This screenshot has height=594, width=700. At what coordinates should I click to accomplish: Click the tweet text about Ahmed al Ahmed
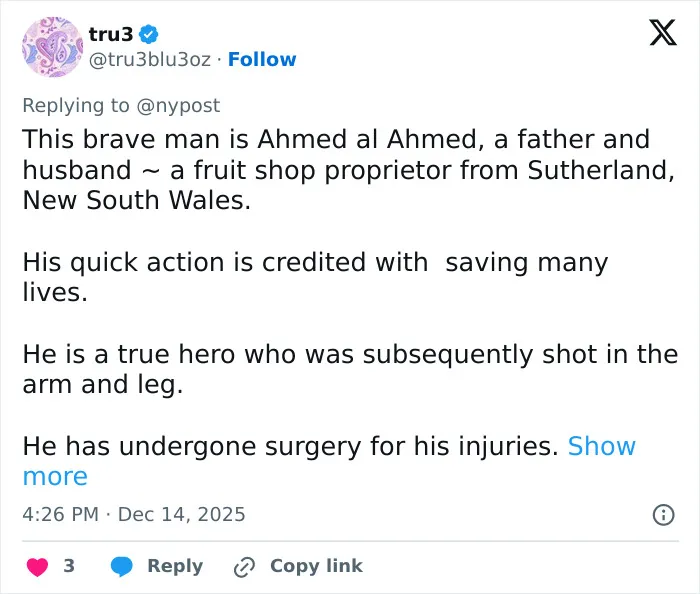(350, 170)
